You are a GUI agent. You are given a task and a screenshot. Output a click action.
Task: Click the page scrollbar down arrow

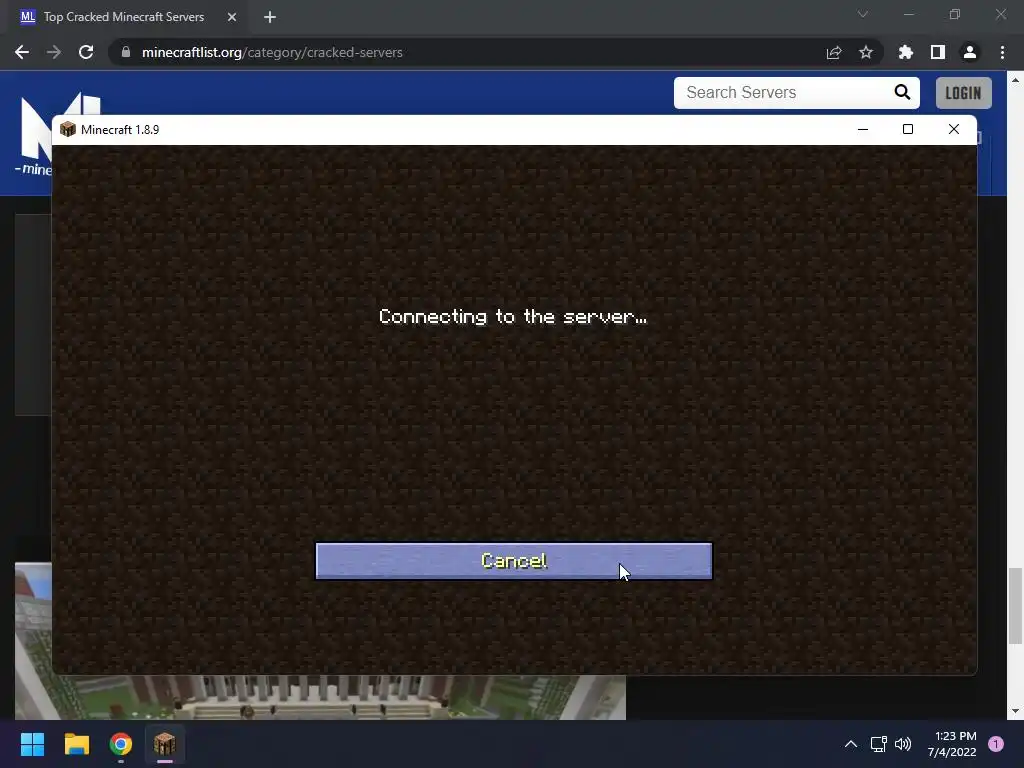point(1016,711)
